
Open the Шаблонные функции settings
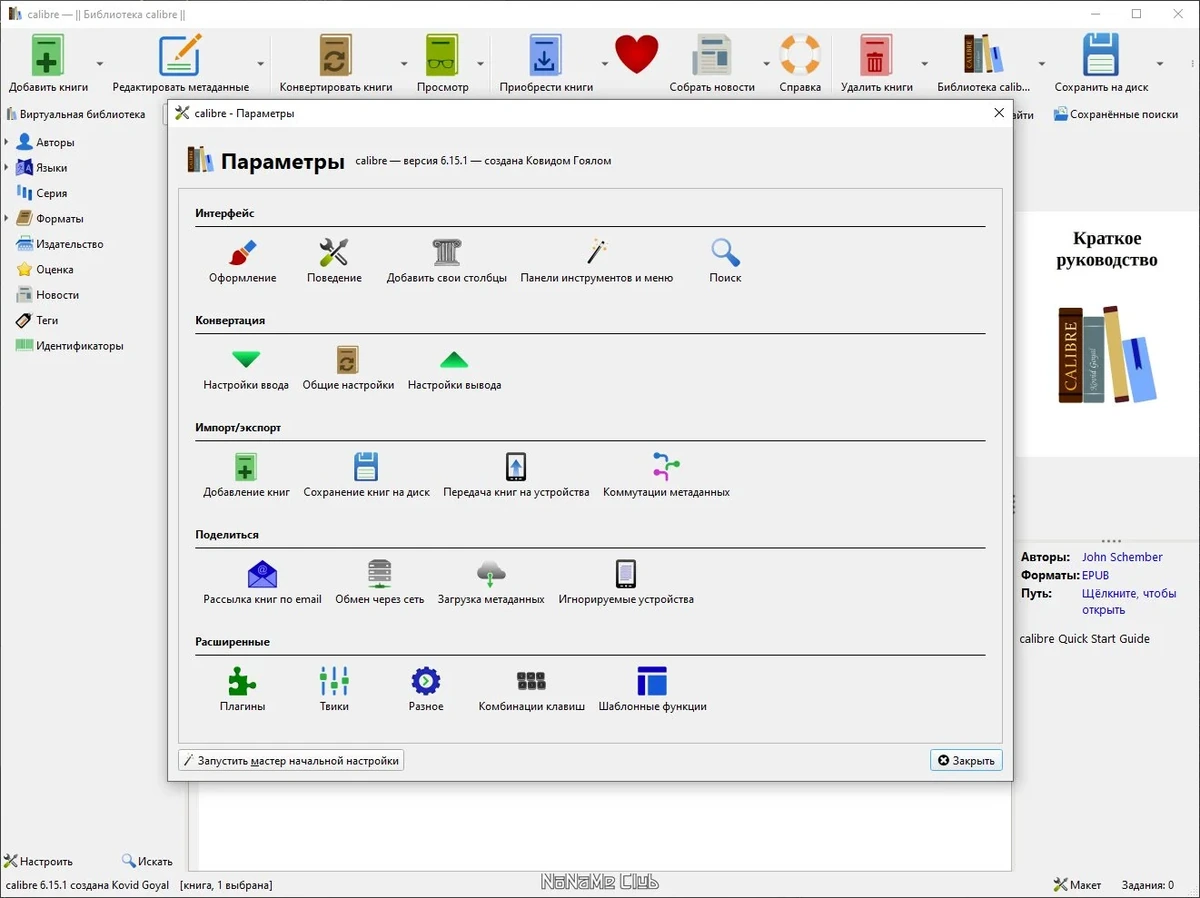[652, 689]
